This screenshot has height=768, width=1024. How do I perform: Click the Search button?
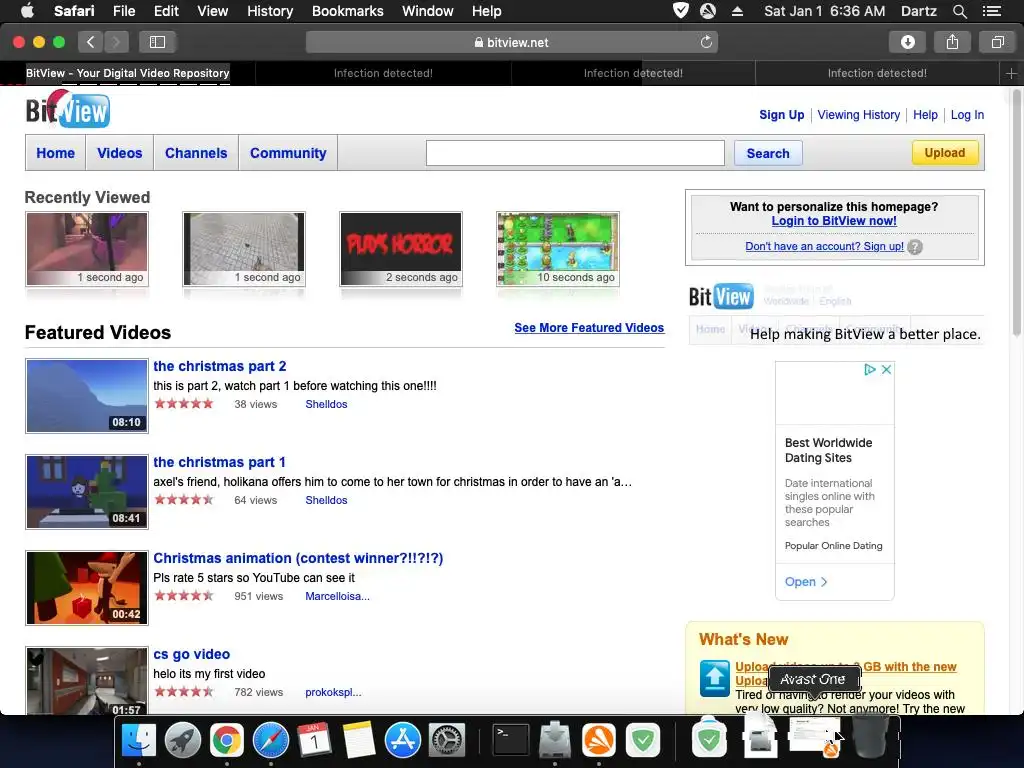pos(768,153)
